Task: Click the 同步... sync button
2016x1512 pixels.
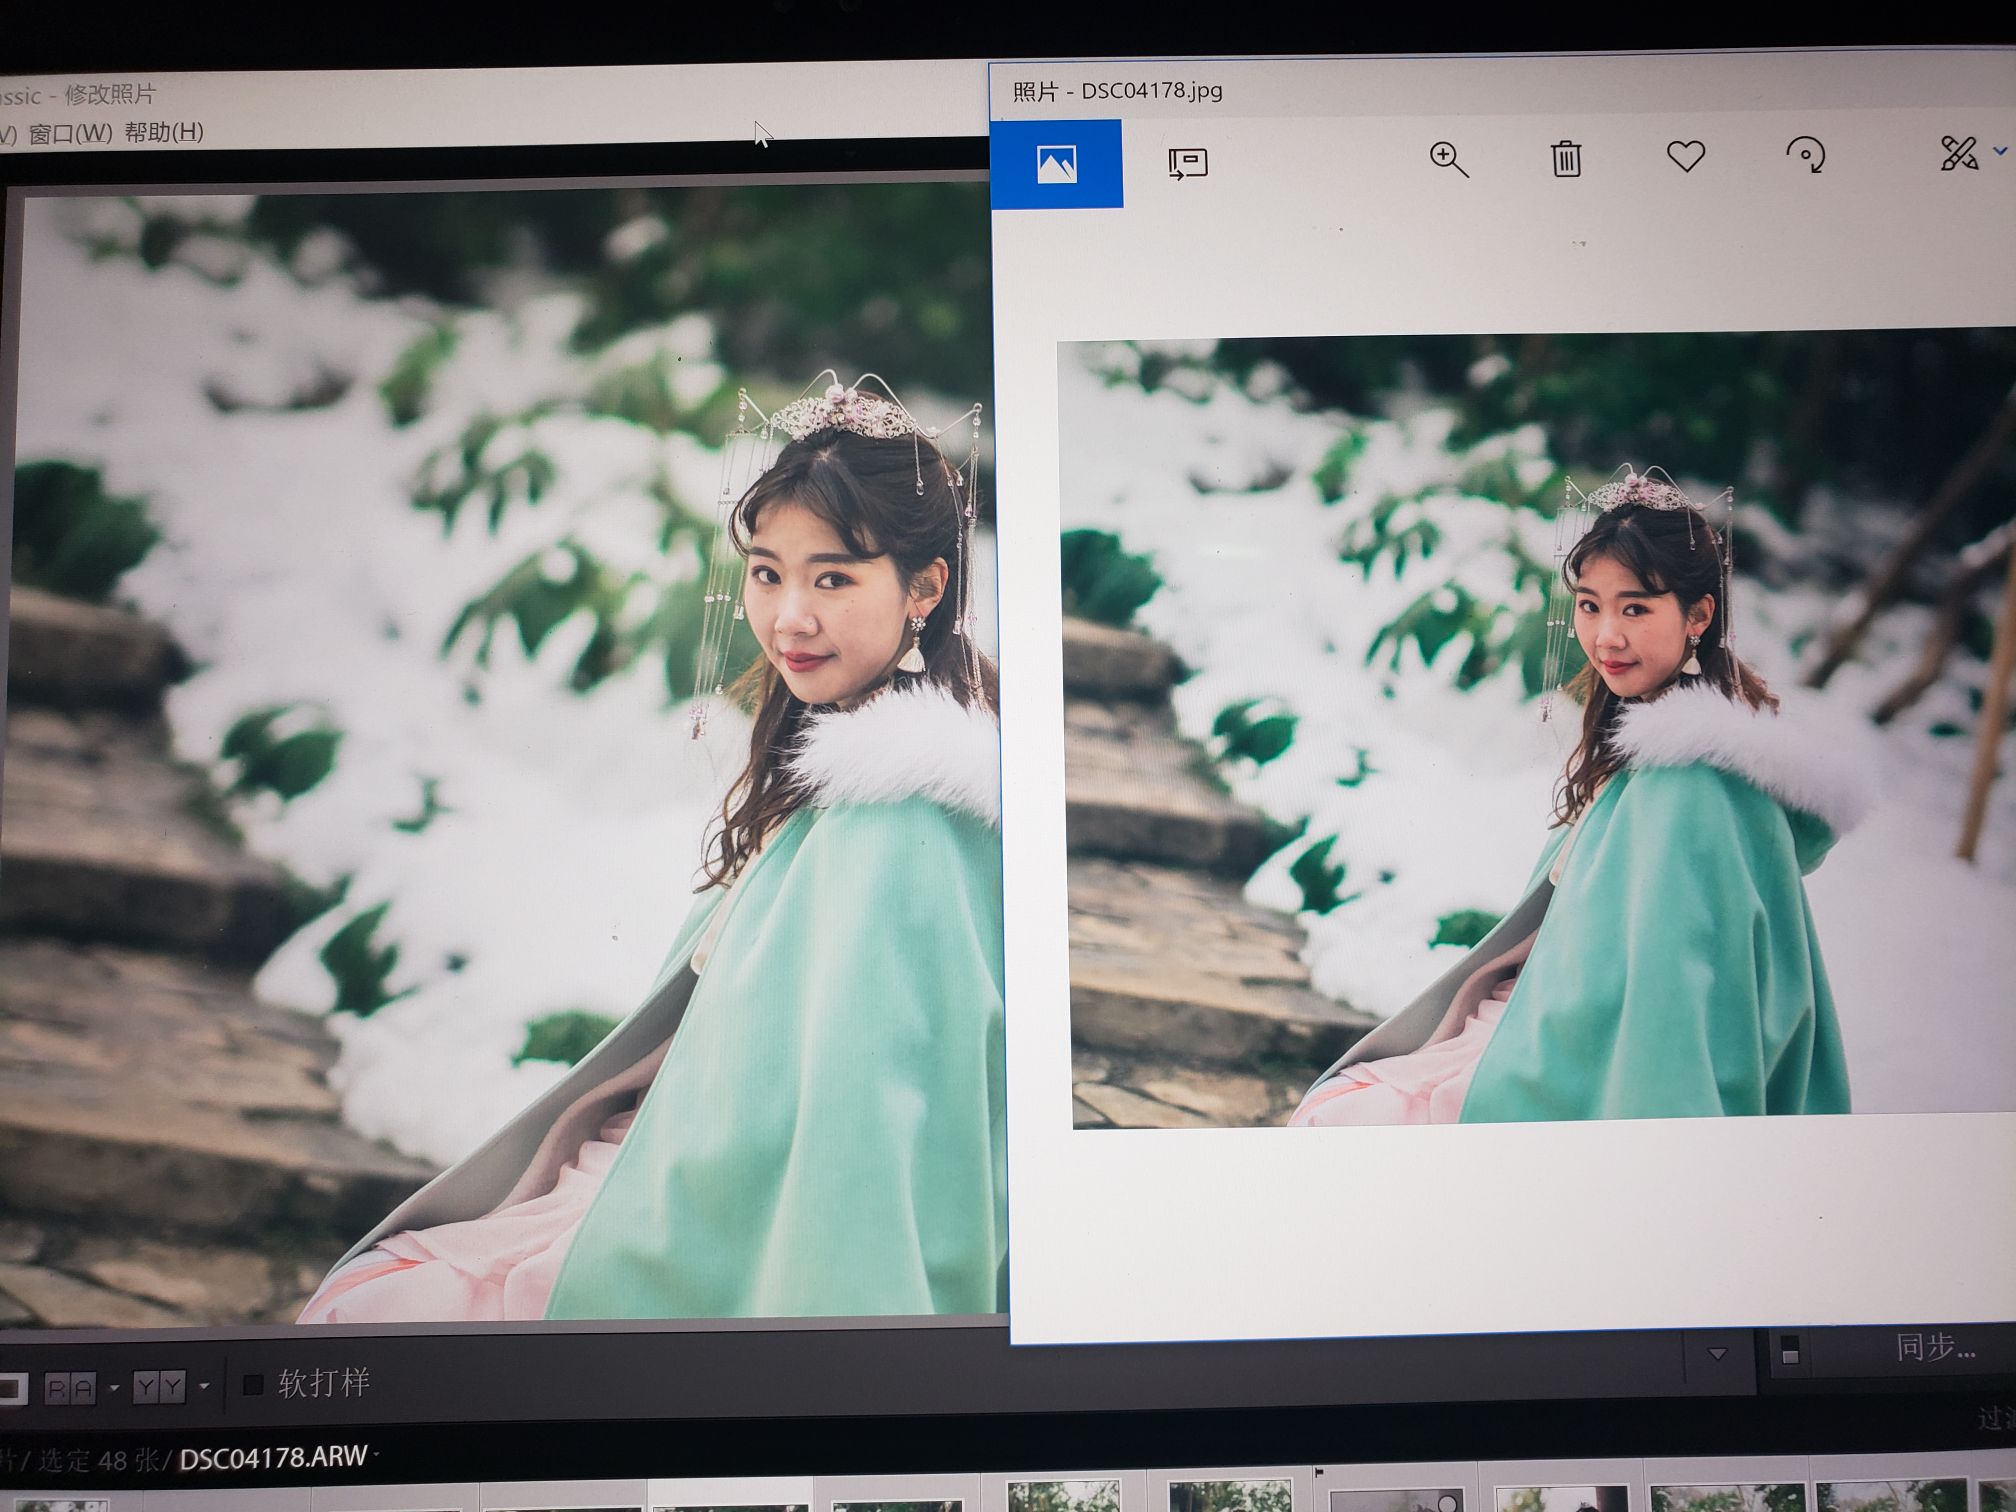Action: click(x=1934, y=1347)
